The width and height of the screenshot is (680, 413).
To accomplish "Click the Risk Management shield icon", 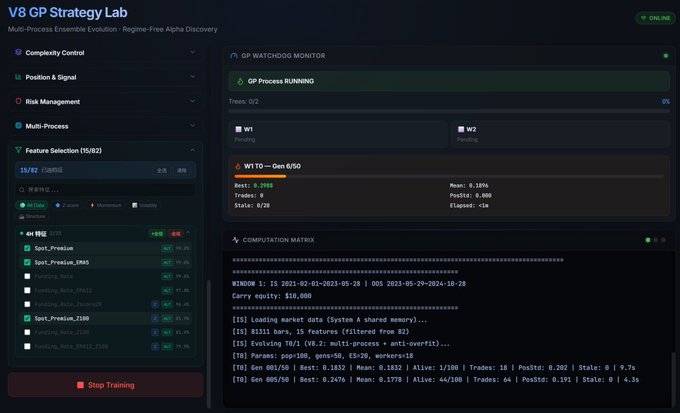I will pyautogui.click(x=18, y=101).
